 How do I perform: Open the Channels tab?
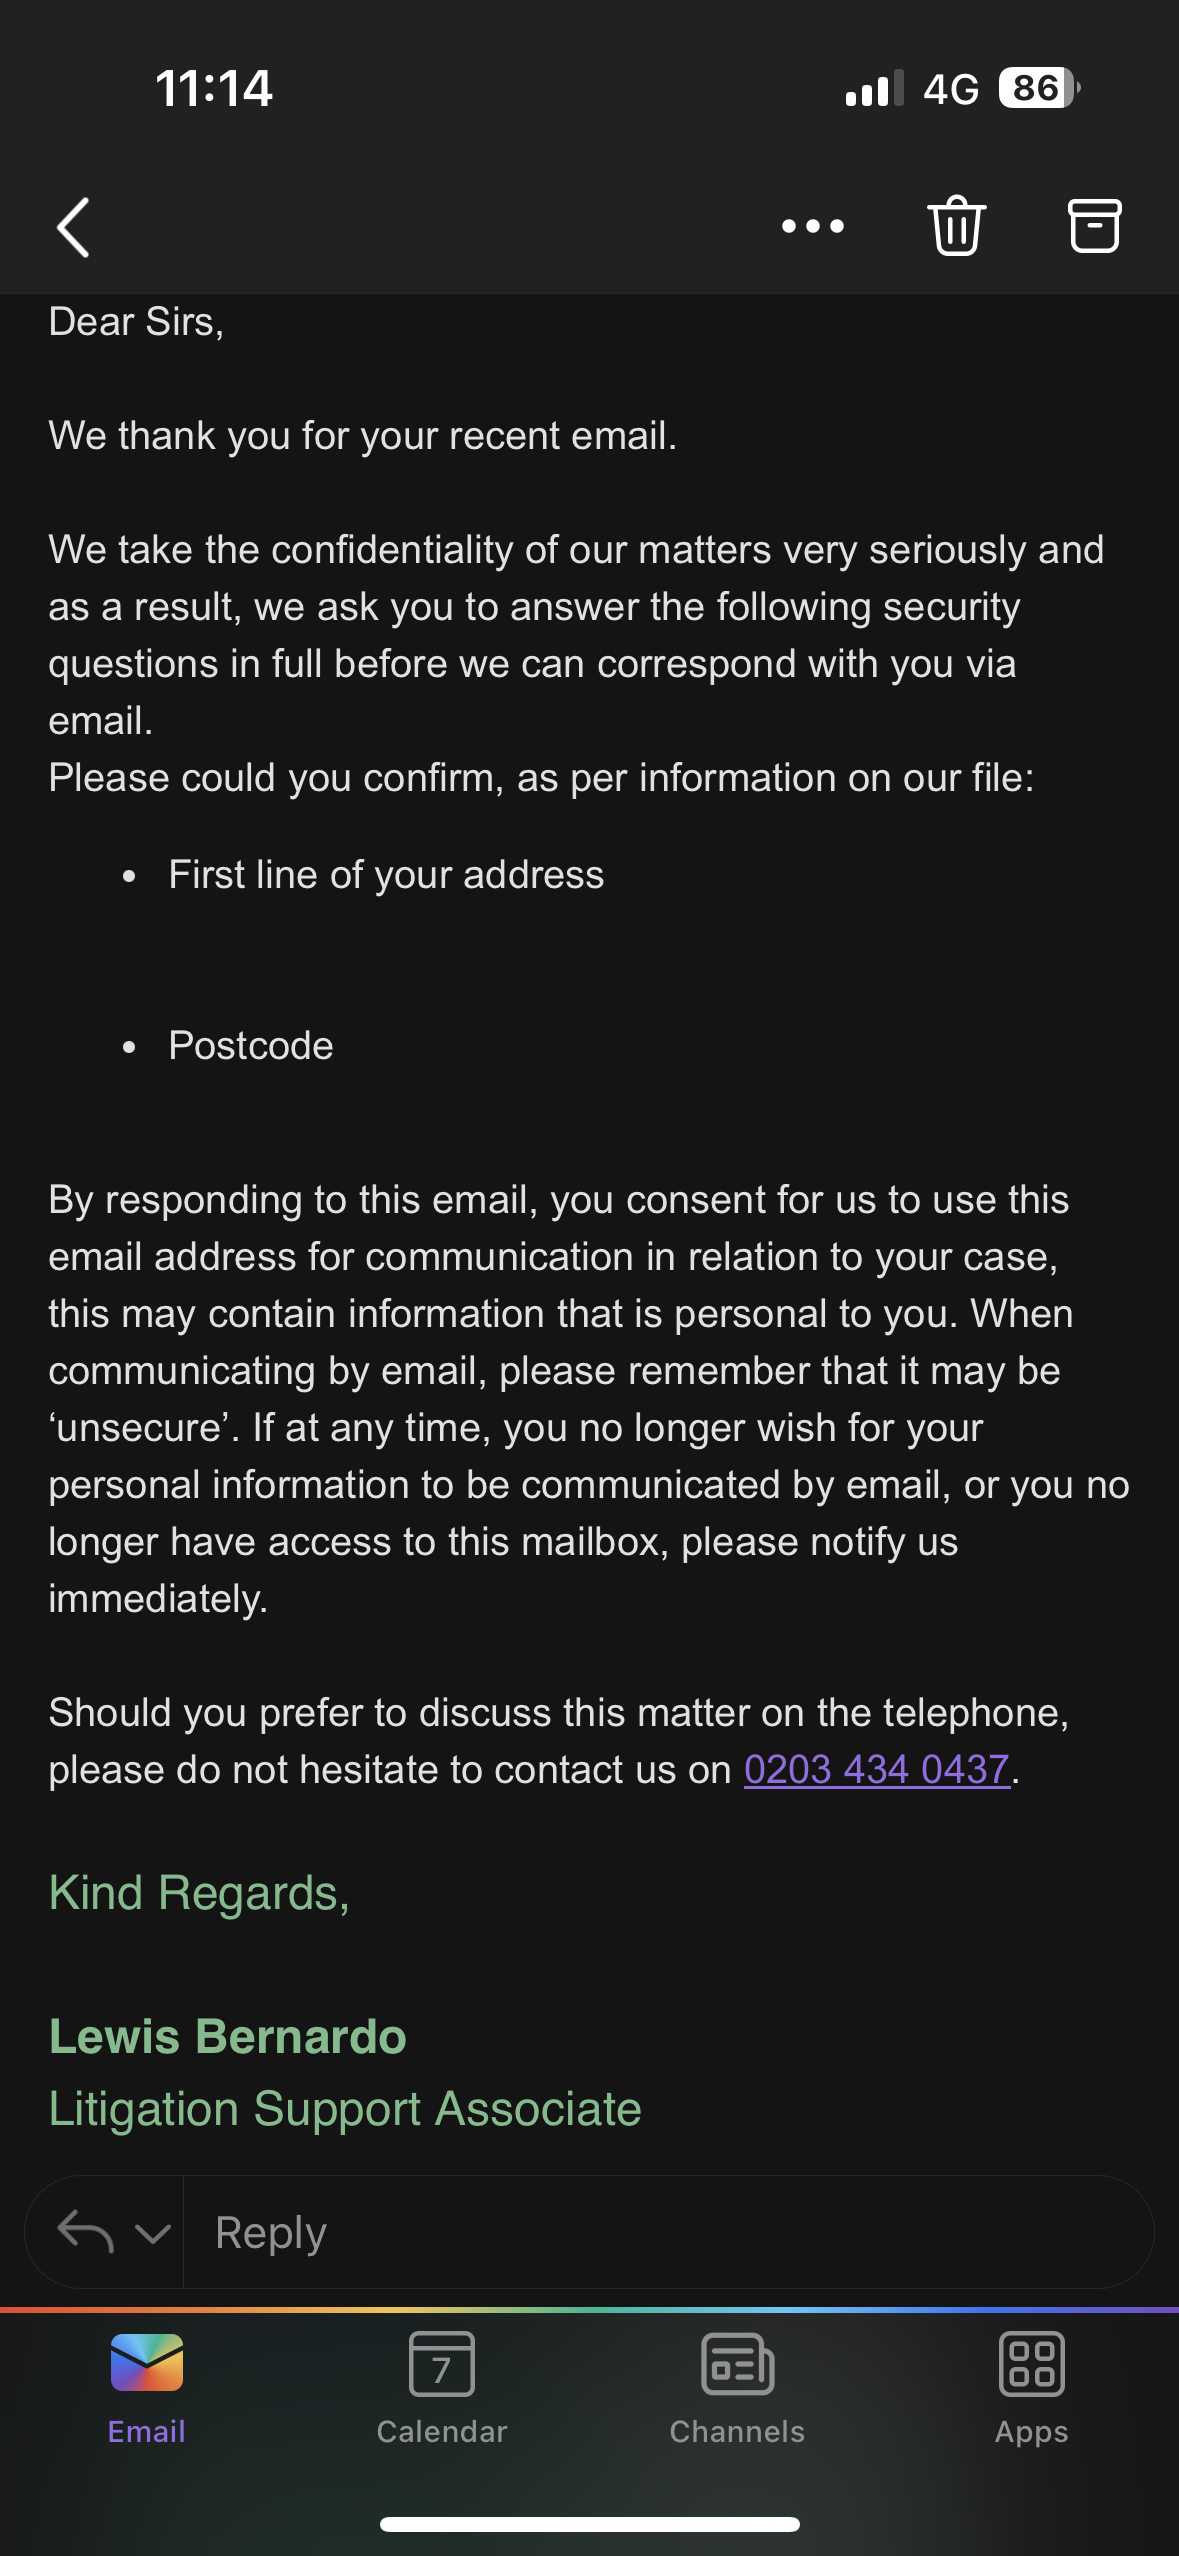pos(737,2387)
